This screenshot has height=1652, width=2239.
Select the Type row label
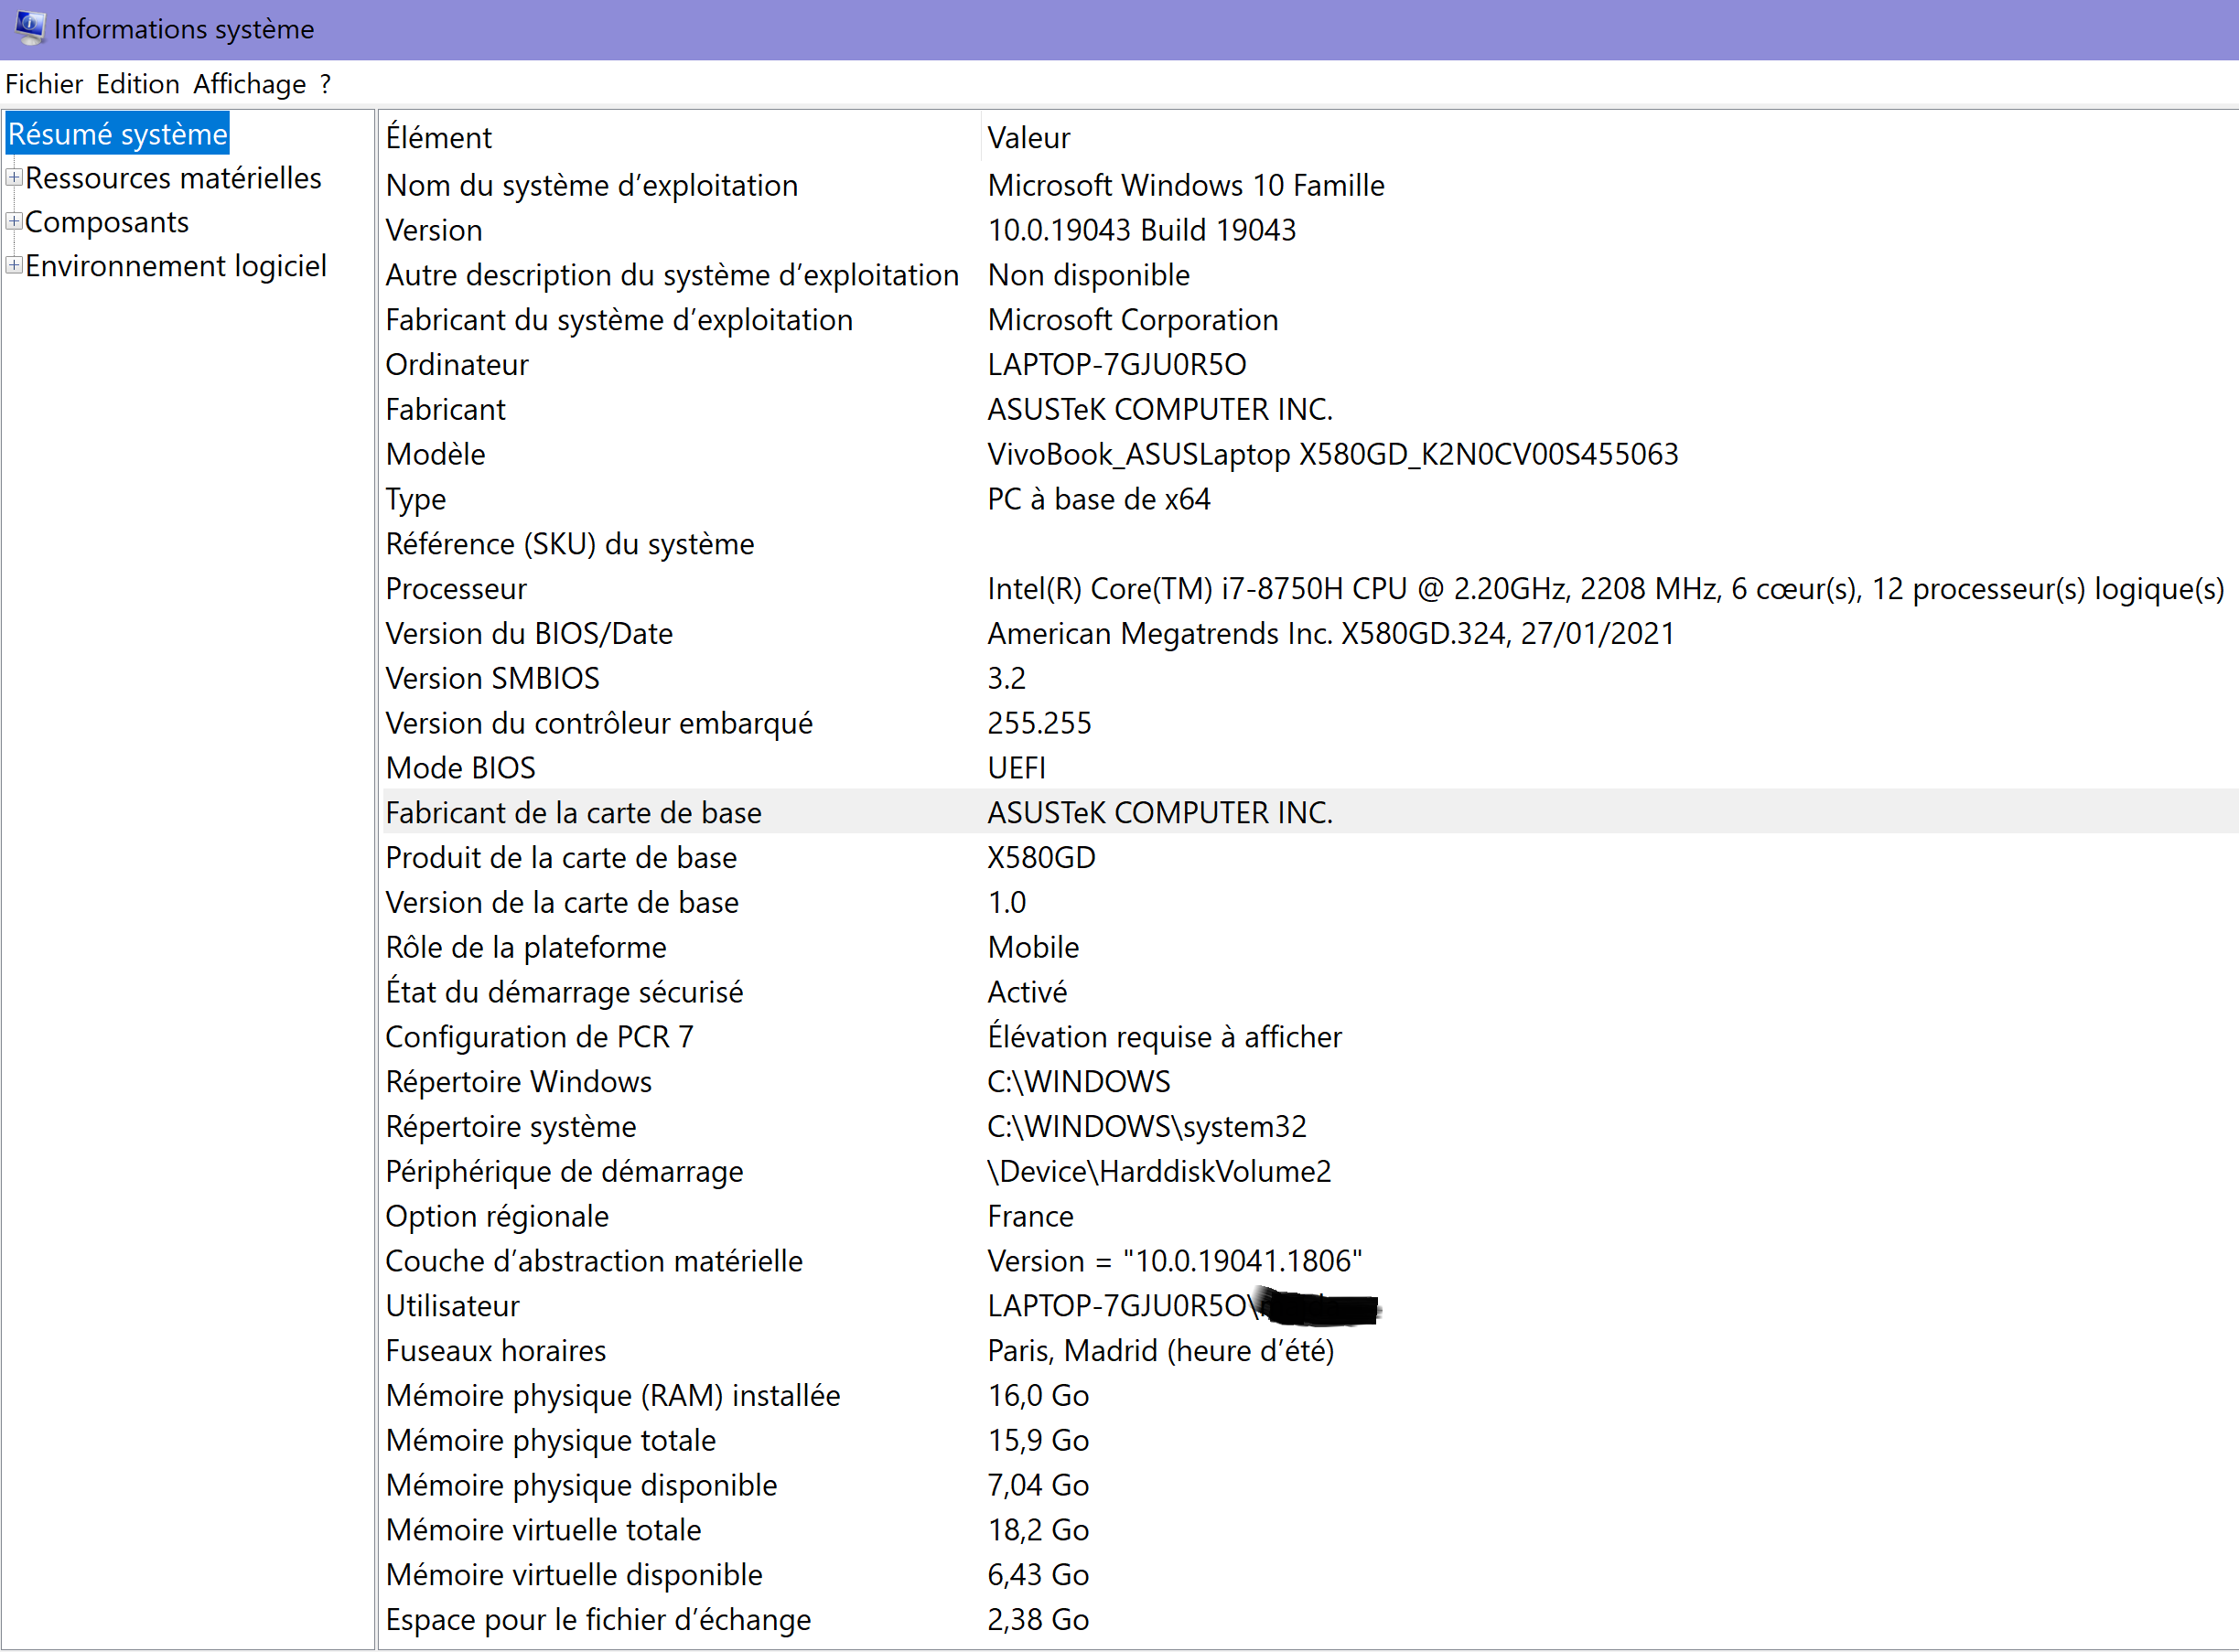pyautogui.click(x=416, y=500)
